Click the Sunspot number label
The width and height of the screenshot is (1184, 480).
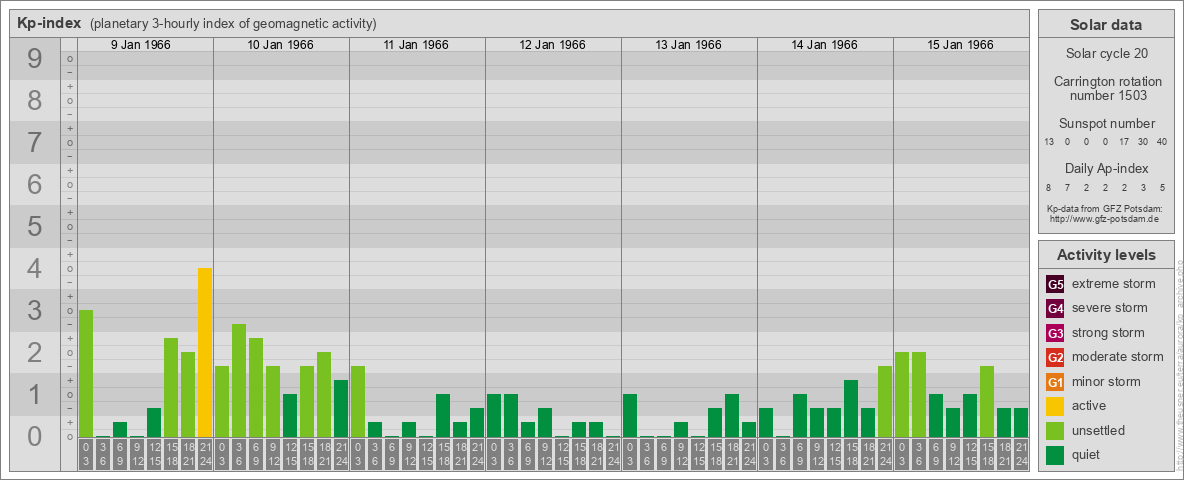click(1107, 124)
